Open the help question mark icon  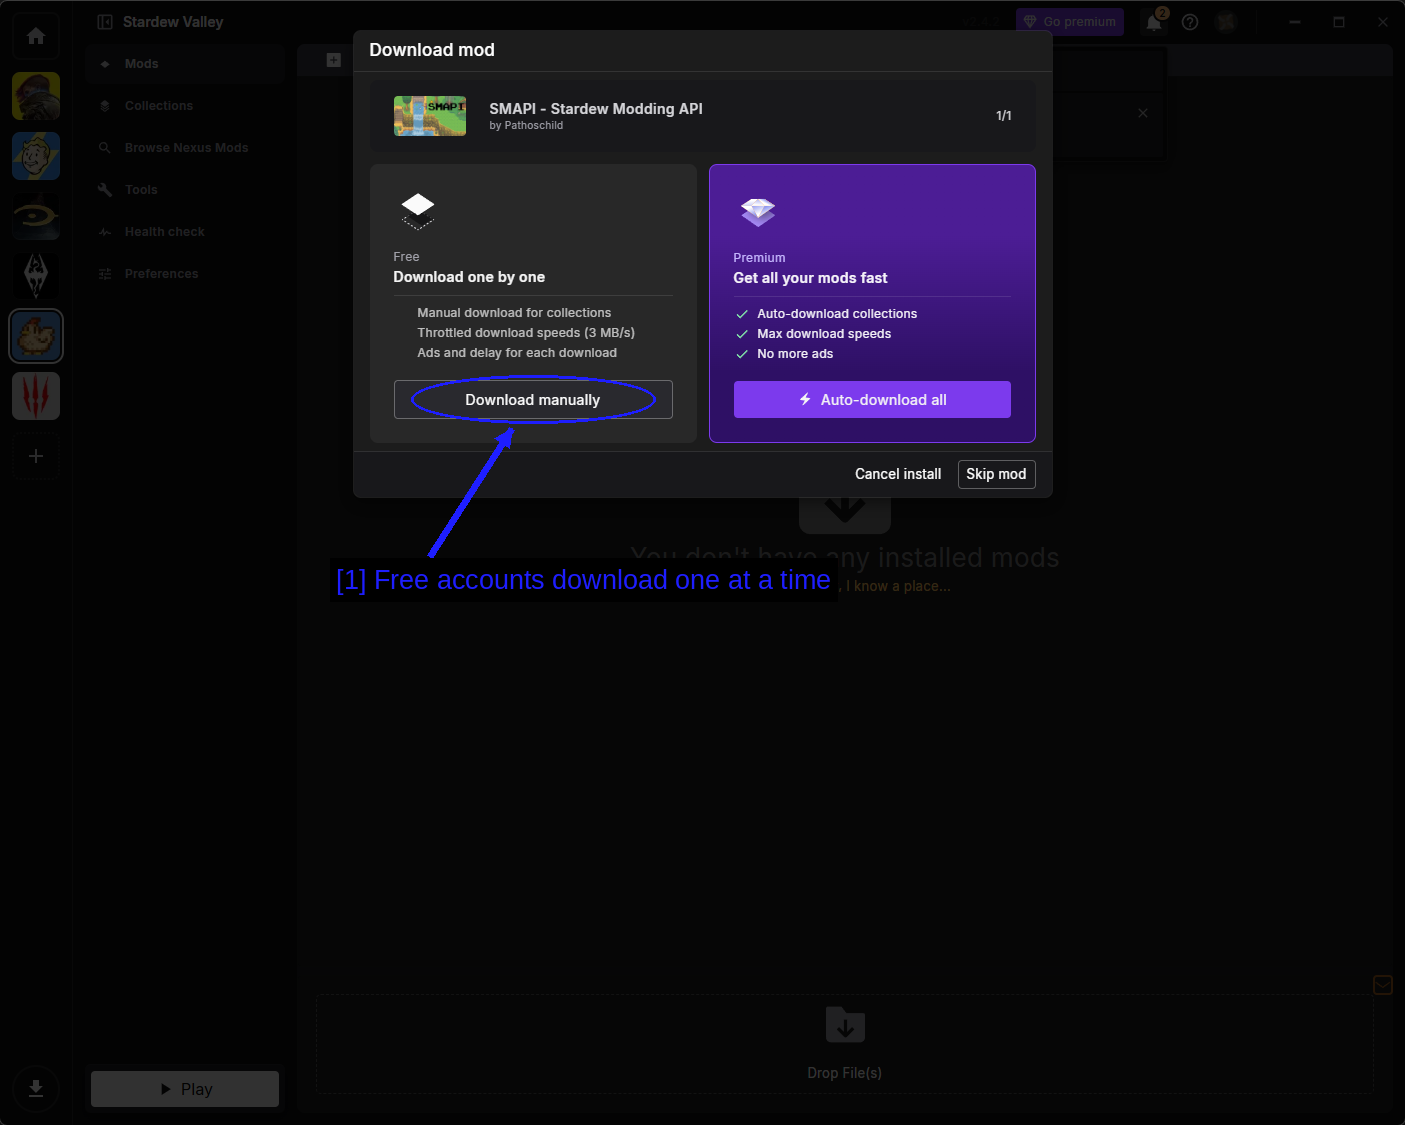[1190, 22]
